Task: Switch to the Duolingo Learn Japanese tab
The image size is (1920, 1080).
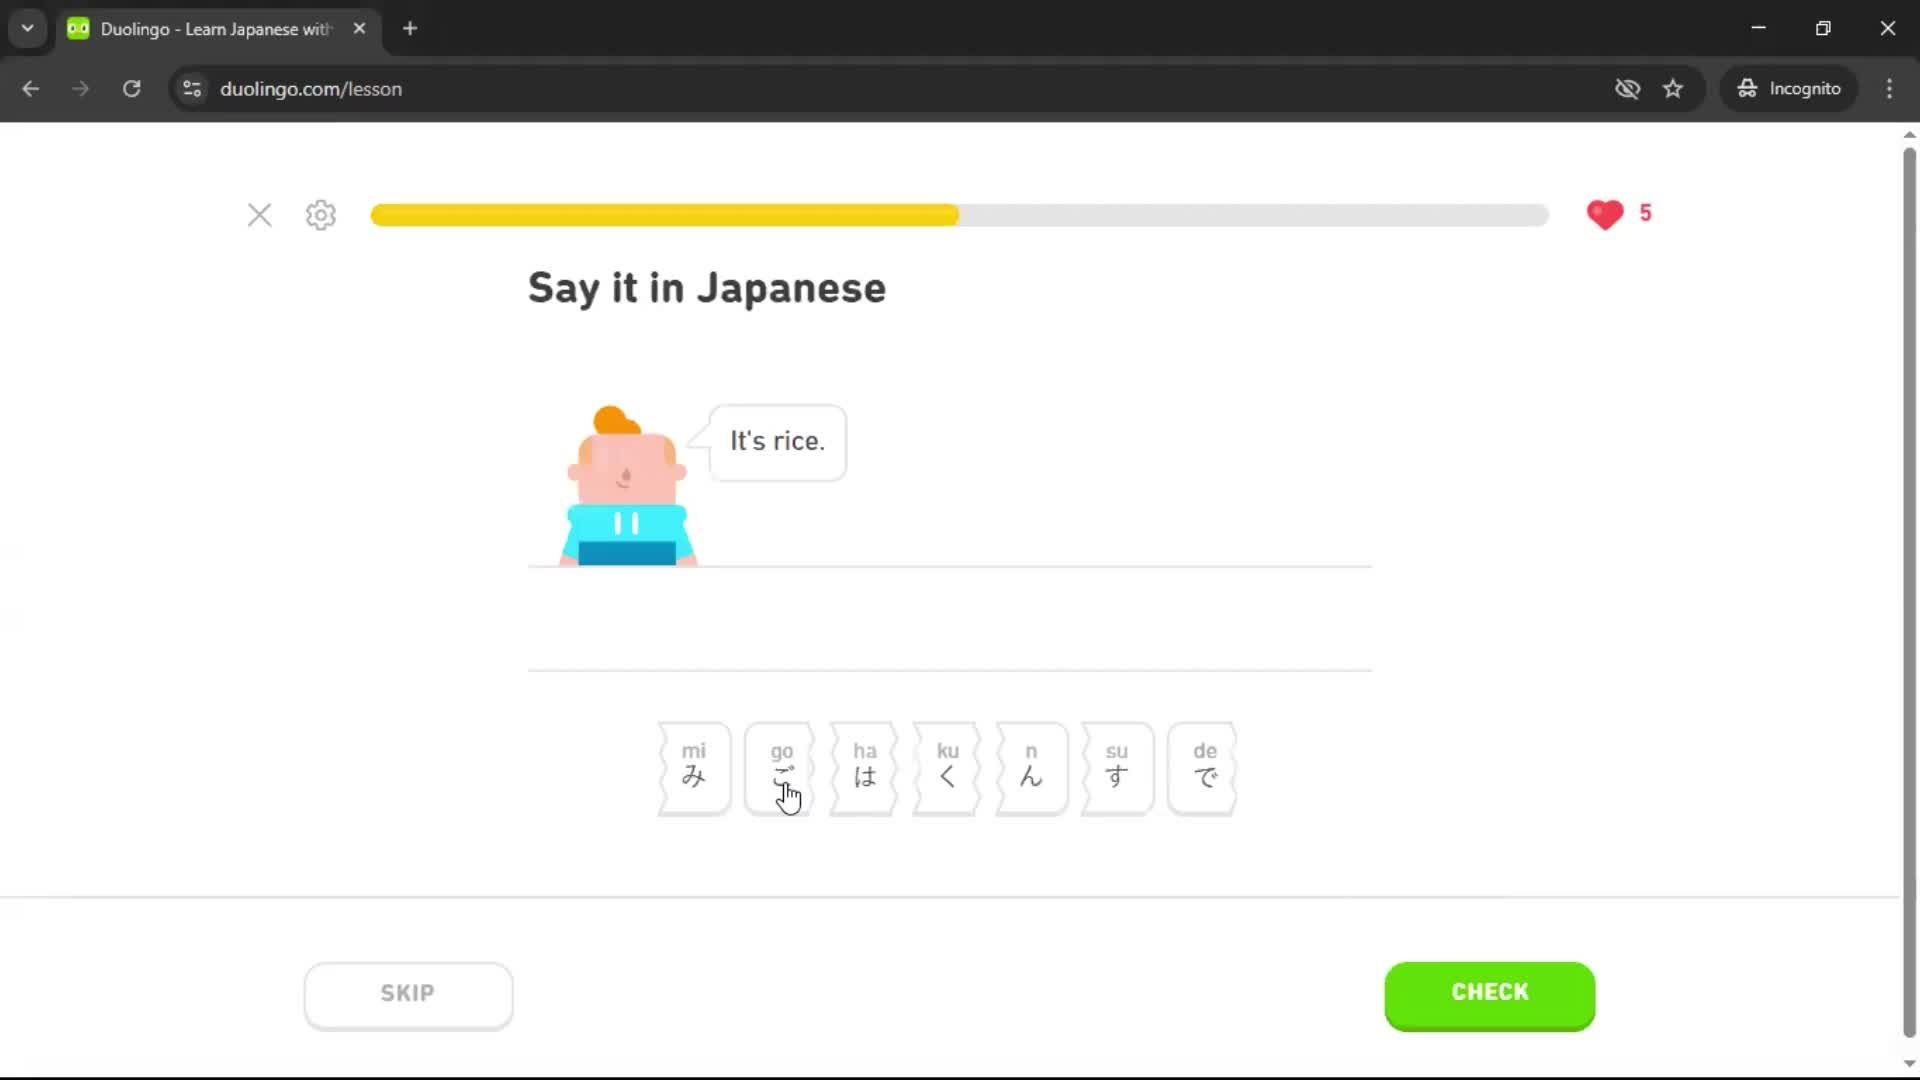Action: tap(215, 29)
